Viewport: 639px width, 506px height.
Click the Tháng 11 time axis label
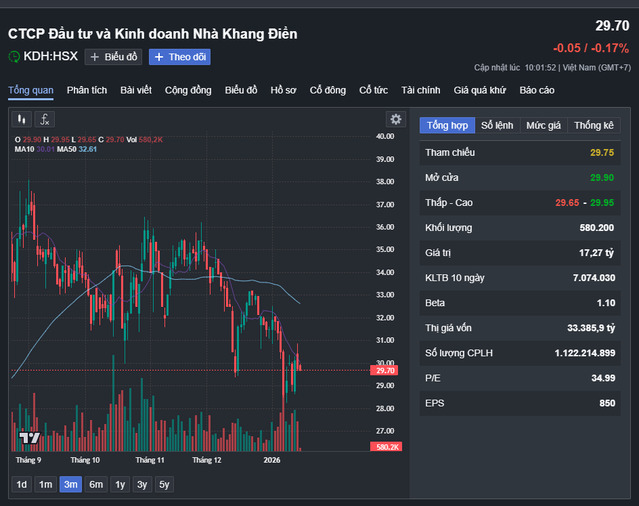coord(150,460)
